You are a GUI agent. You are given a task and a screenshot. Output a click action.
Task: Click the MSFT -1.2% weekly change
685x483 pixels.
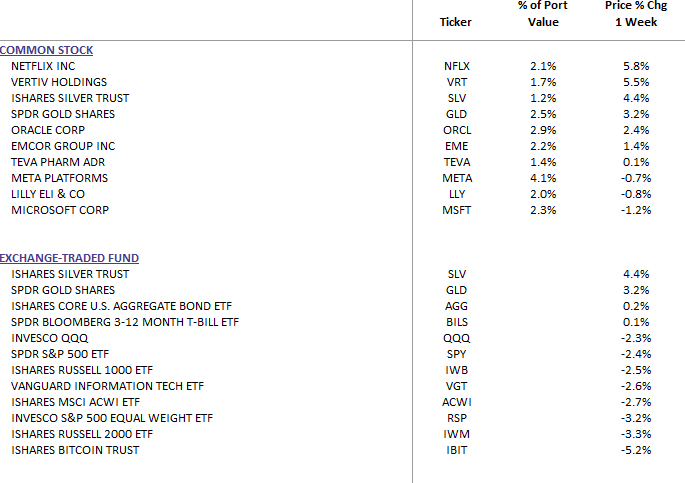tap(635, 210)
